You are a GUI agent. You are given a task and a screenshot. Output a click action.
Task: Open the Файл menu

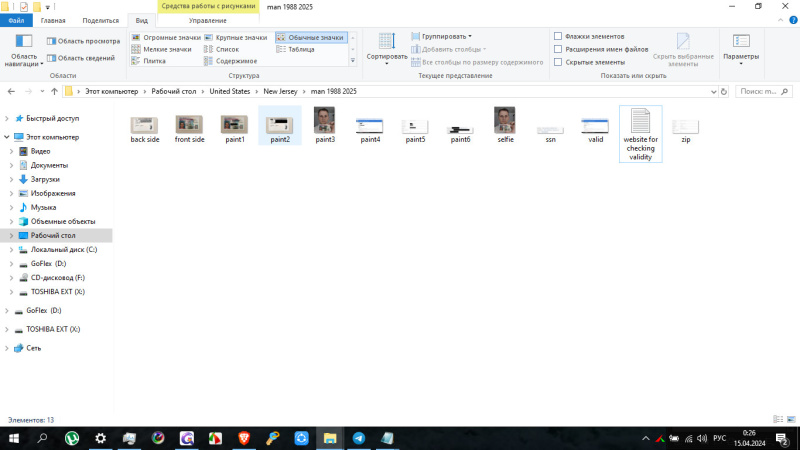click(16, 20)
